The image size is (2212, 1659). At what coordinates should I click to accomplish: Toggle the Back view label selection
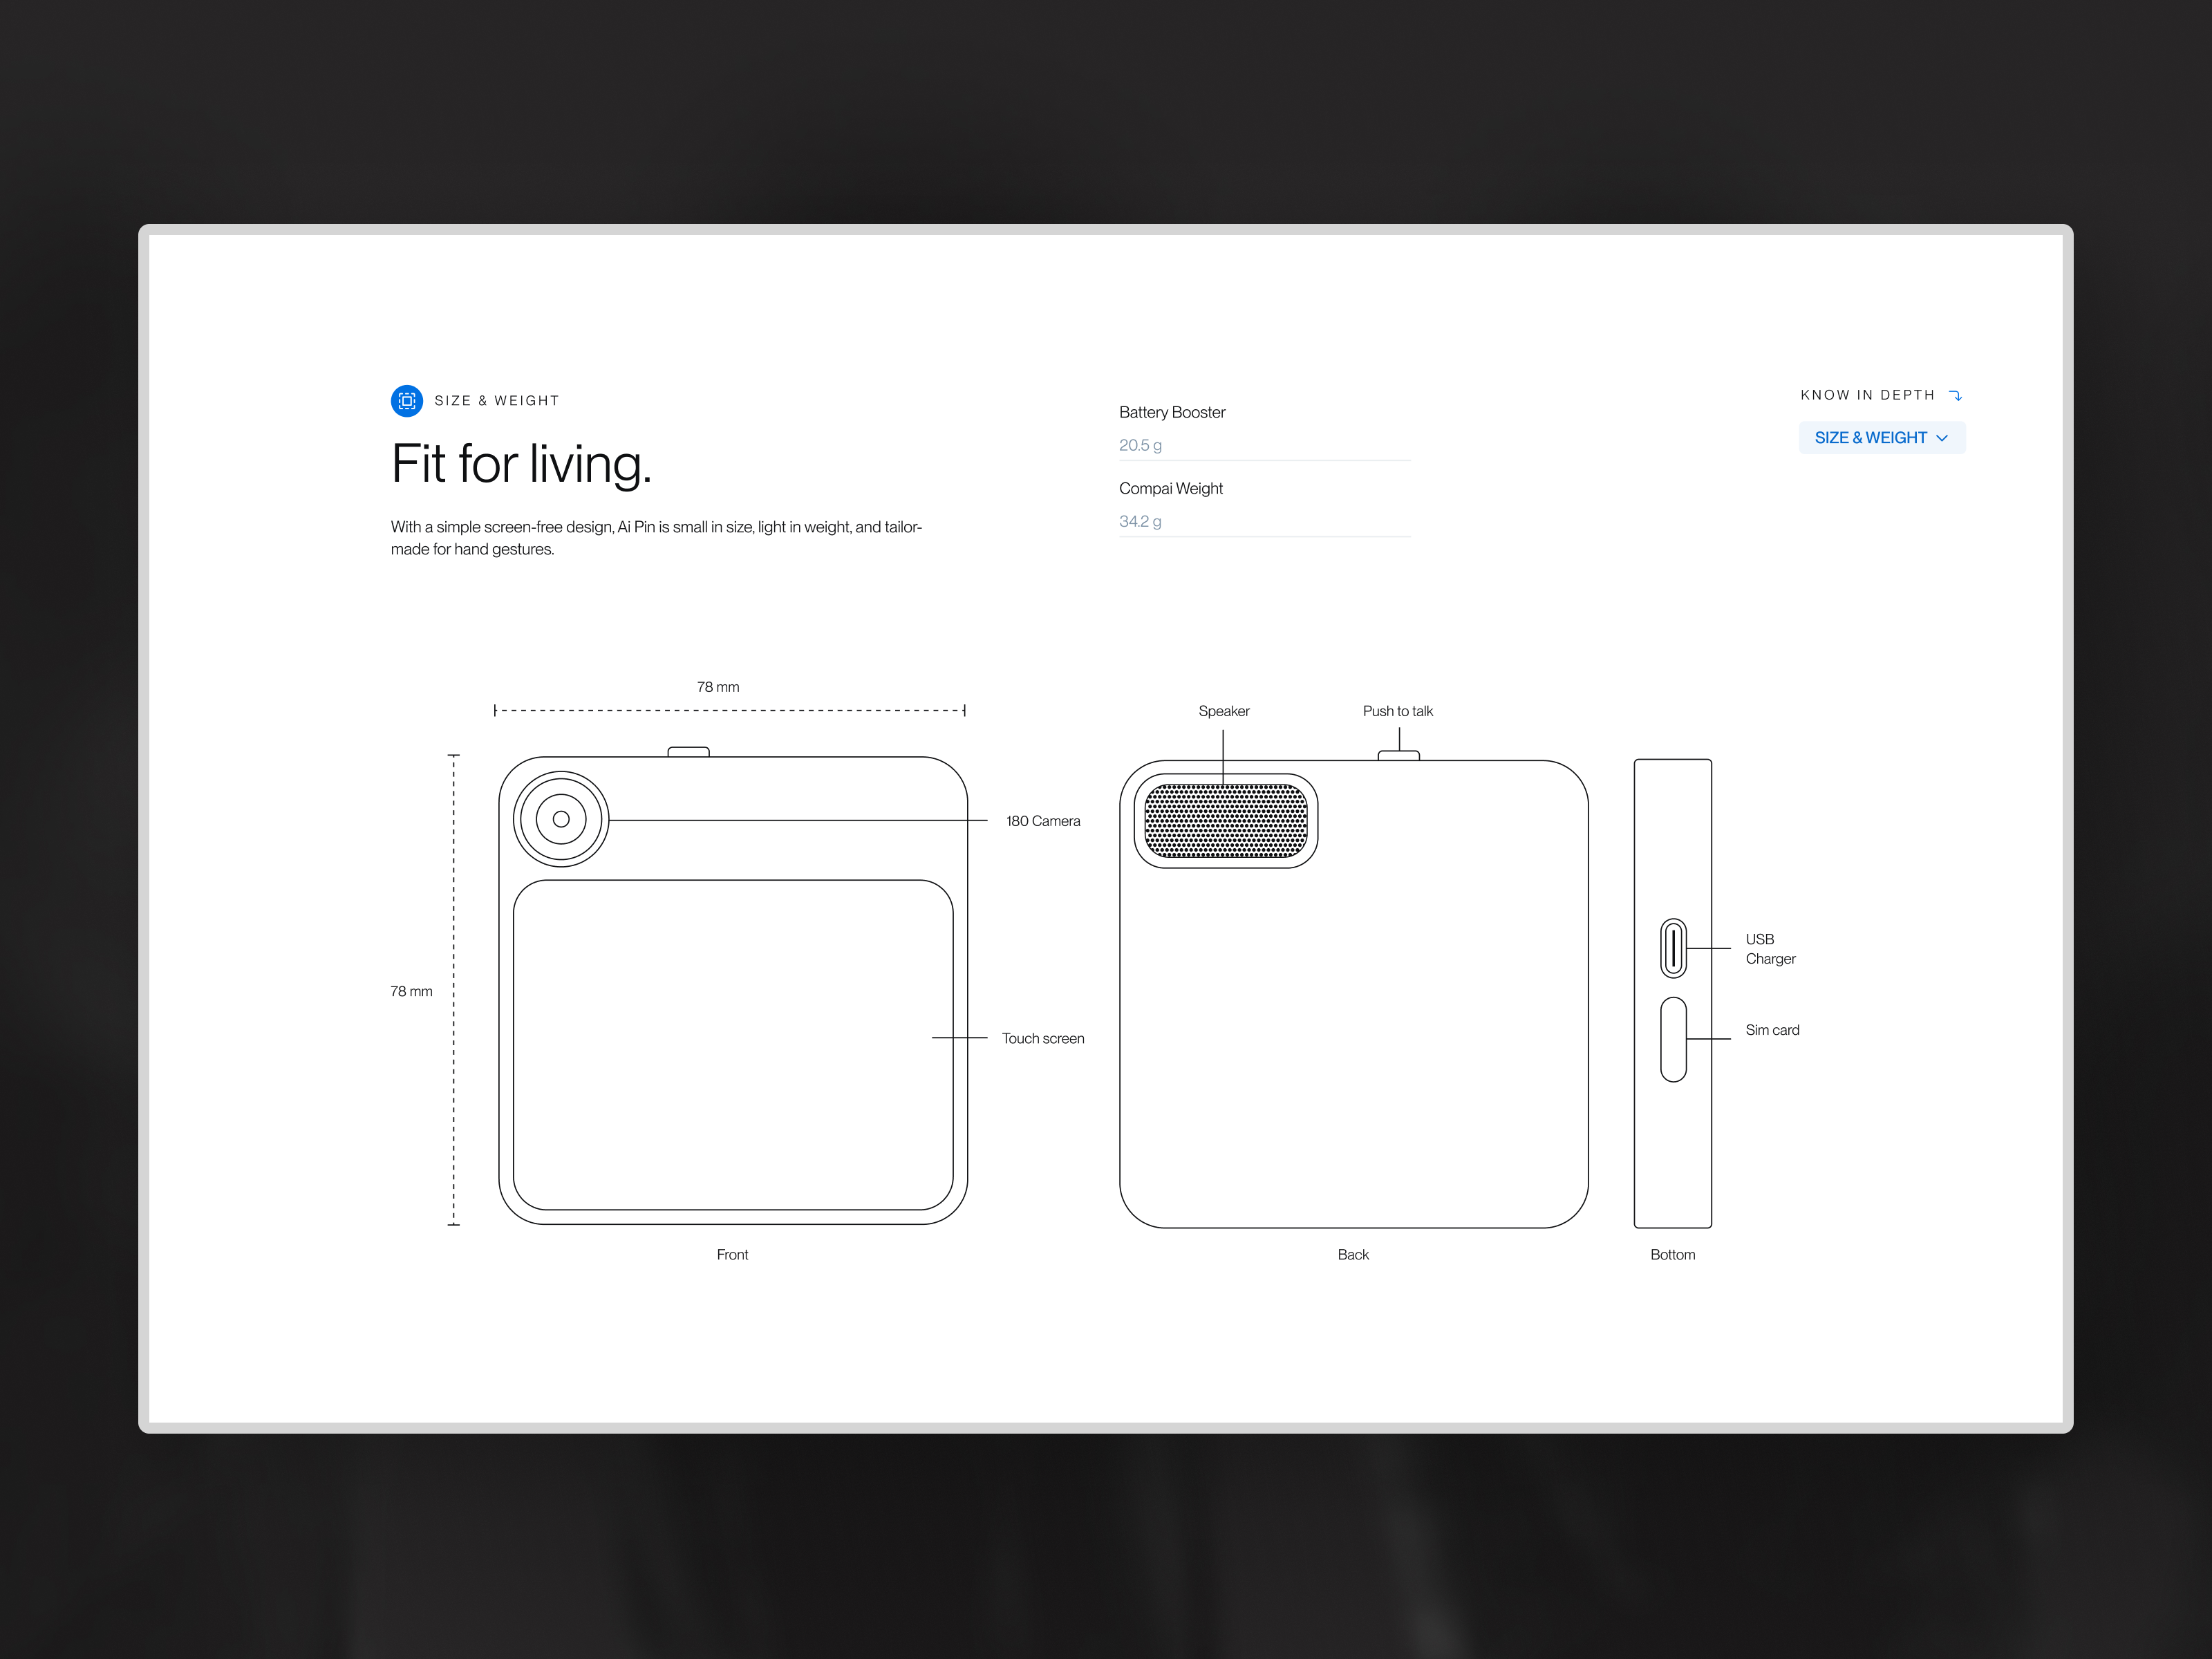coord(1352,1254)
